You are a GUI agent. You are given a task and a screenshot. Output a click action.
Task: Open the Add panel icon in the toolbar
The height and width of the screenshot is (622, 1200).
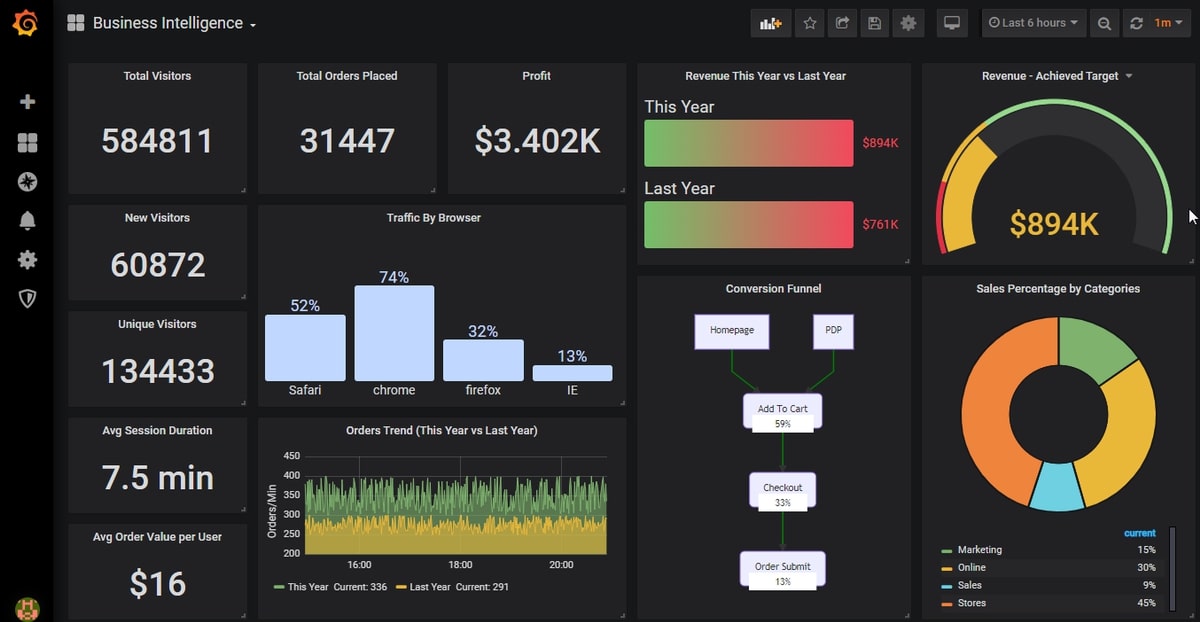click(x=770, y=23)
